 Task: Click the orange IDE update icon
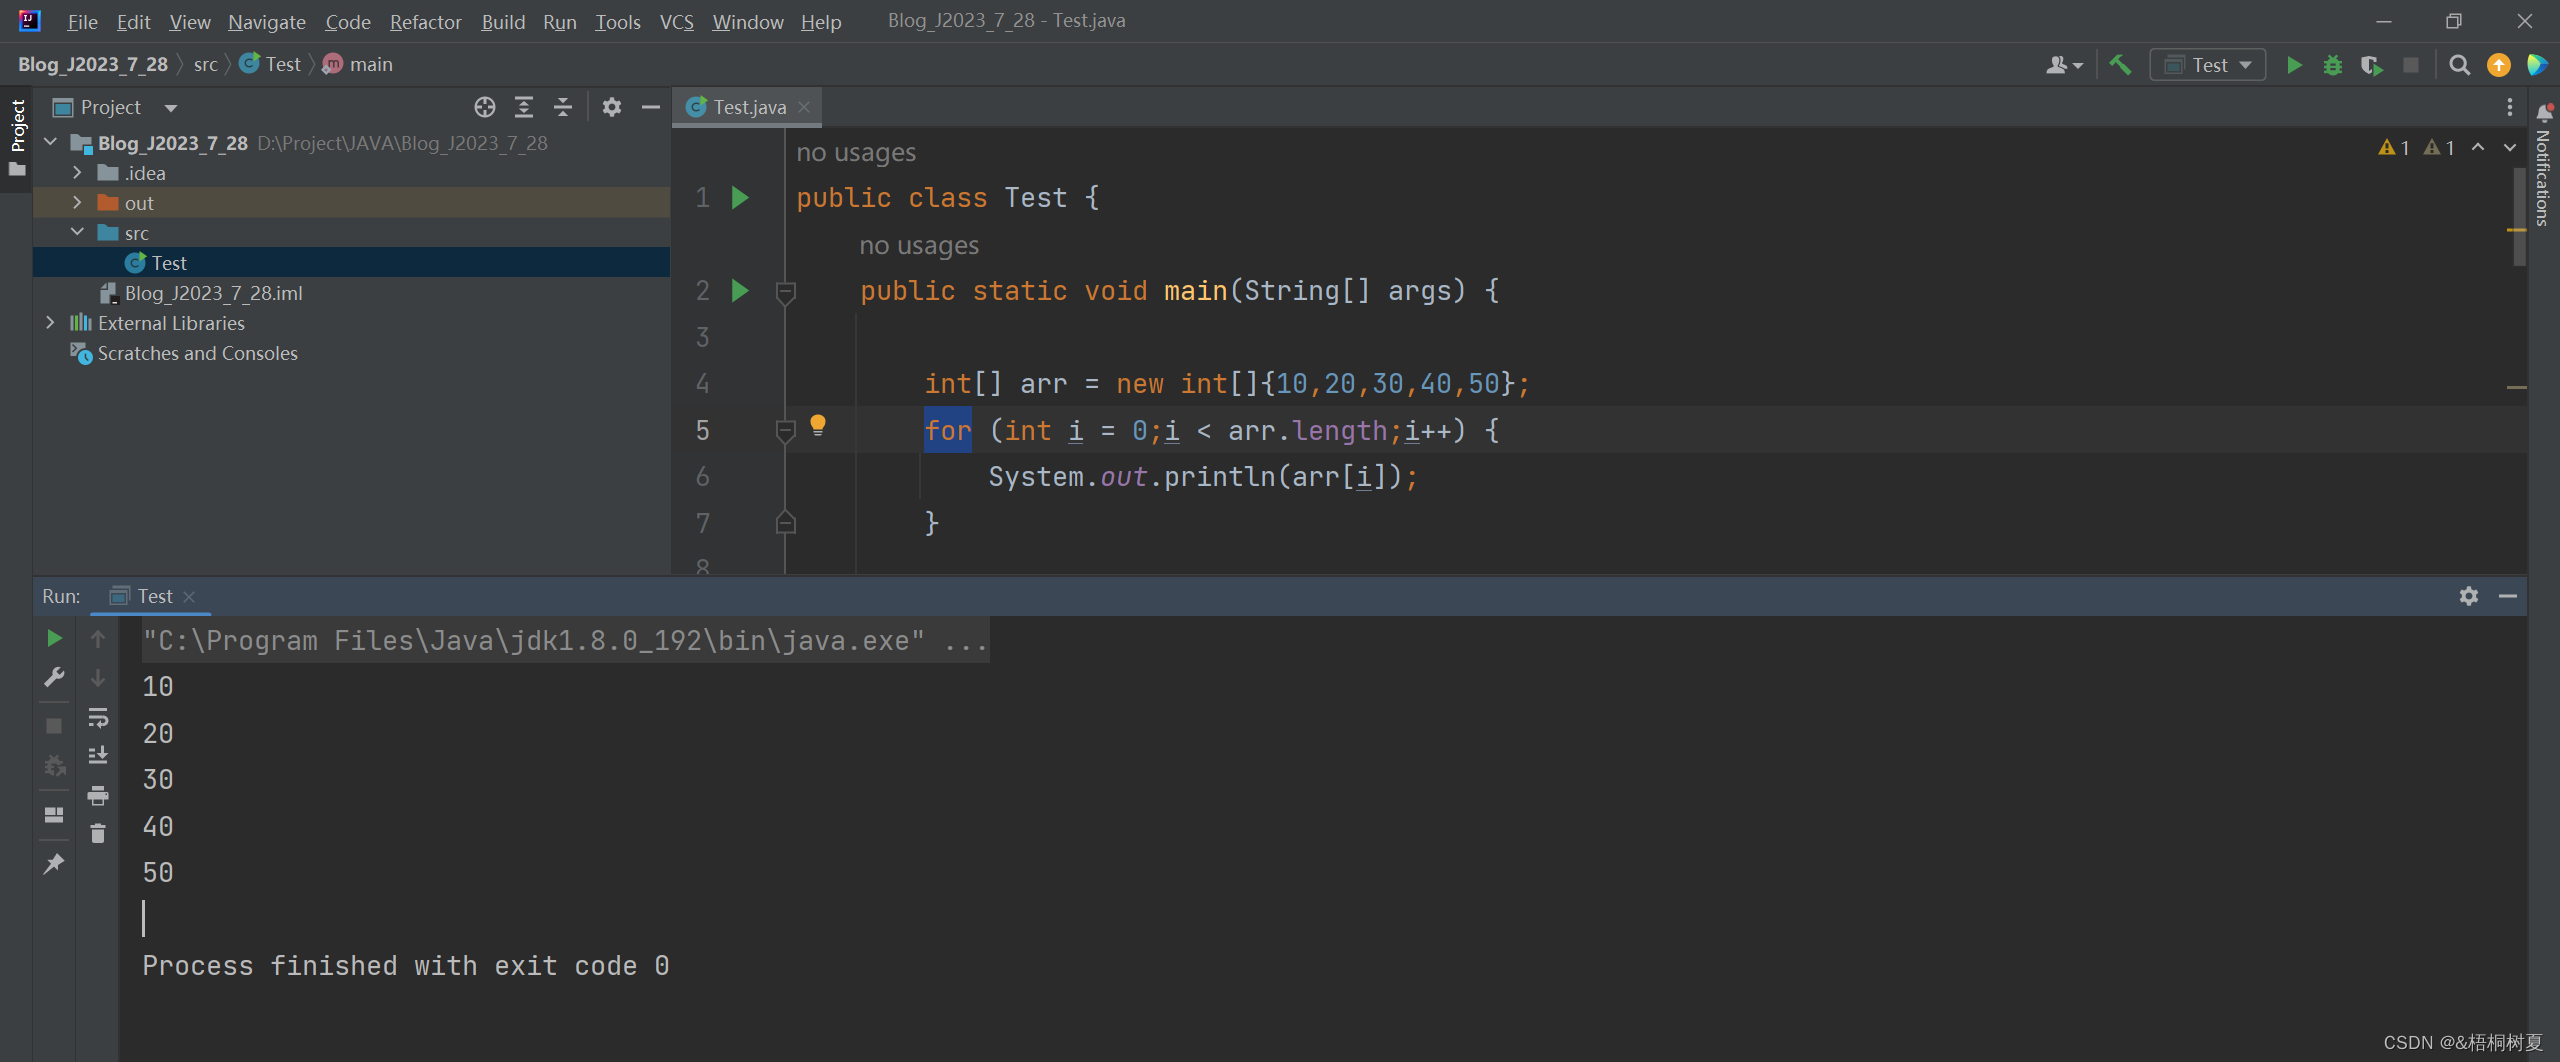pos(2499,65)
